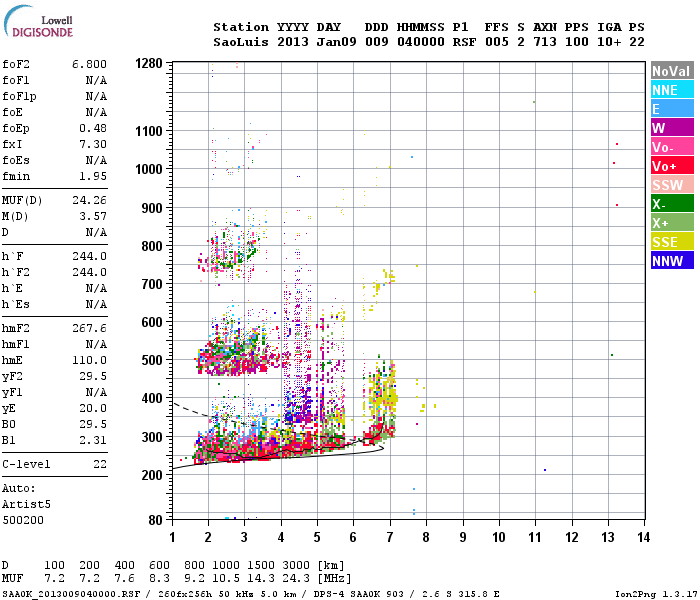Select the pink Vo- legend swatch
This screenshot has width=700, height=600.
(x=672, y=147)
